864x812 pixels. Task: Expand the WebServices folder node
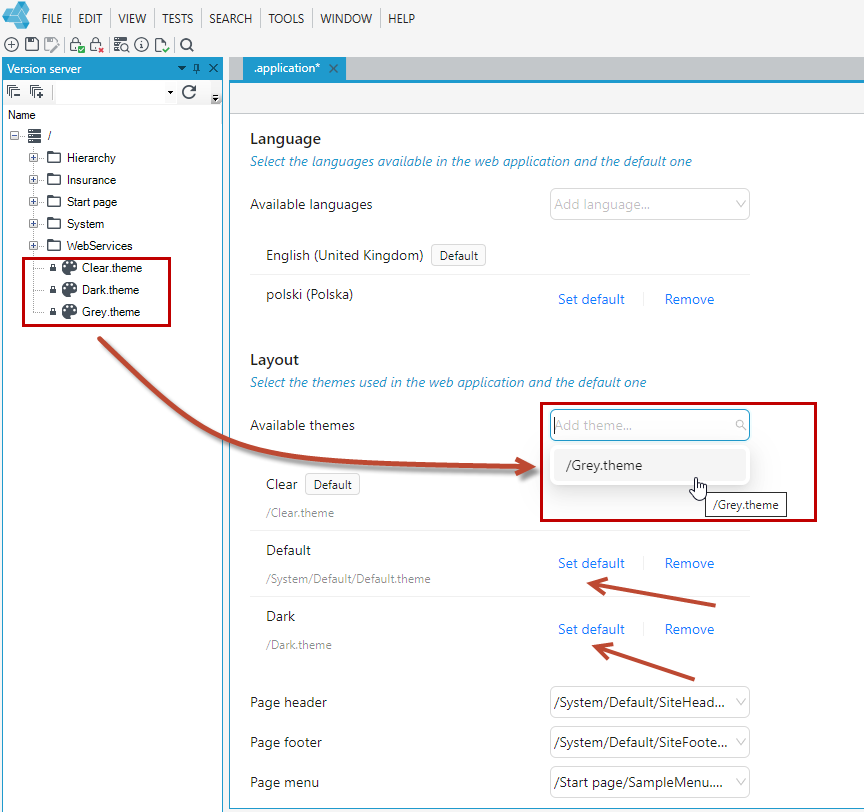[x=33, y=246]
